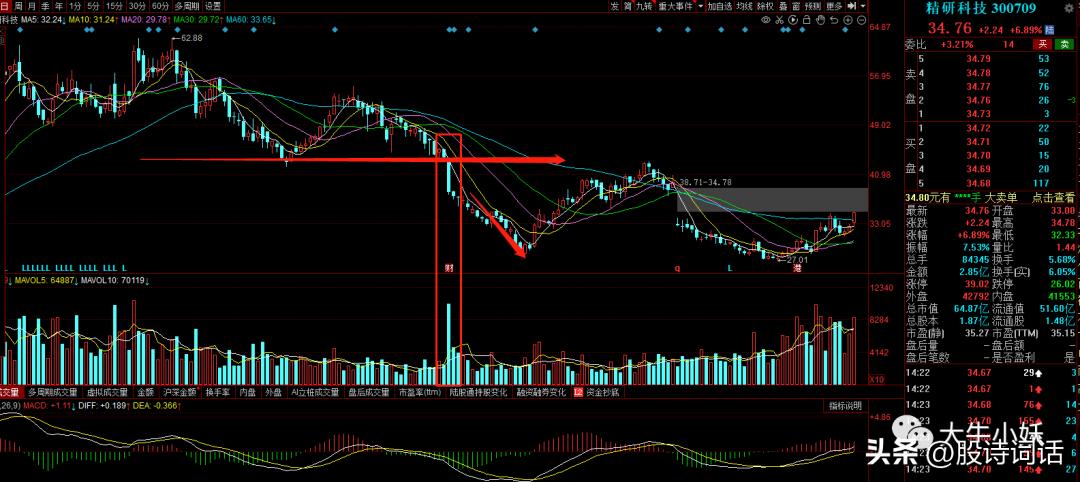This screenshot has height=482, width=1080.
Task: Toggle the chart lock icon
Action: pos(807,20)
